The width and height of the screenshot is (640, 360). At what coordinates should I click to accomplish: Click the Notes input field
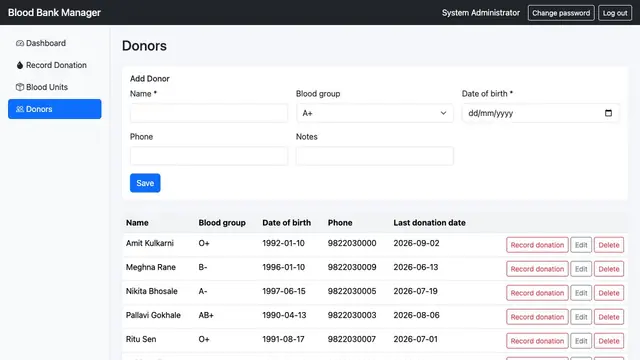[x=375, y=156]
